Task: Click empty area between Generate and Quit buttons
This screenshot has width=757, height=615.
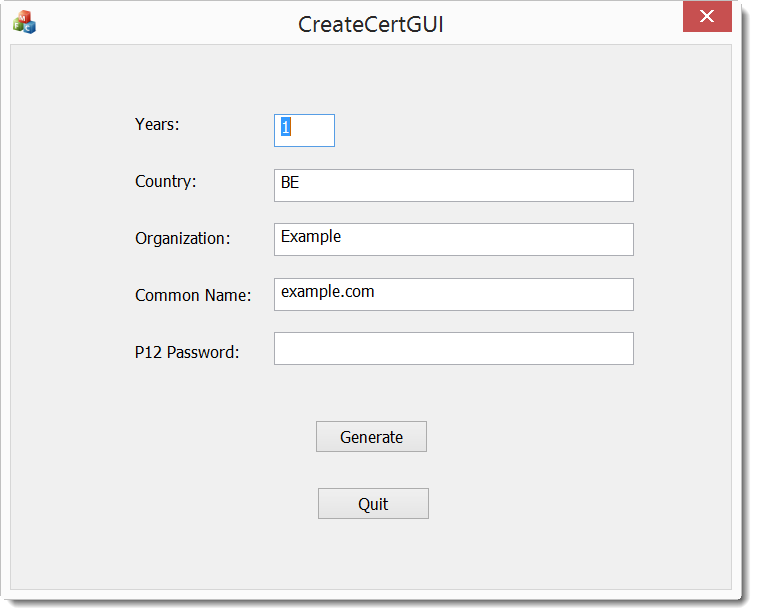Action: pos(372,470)
